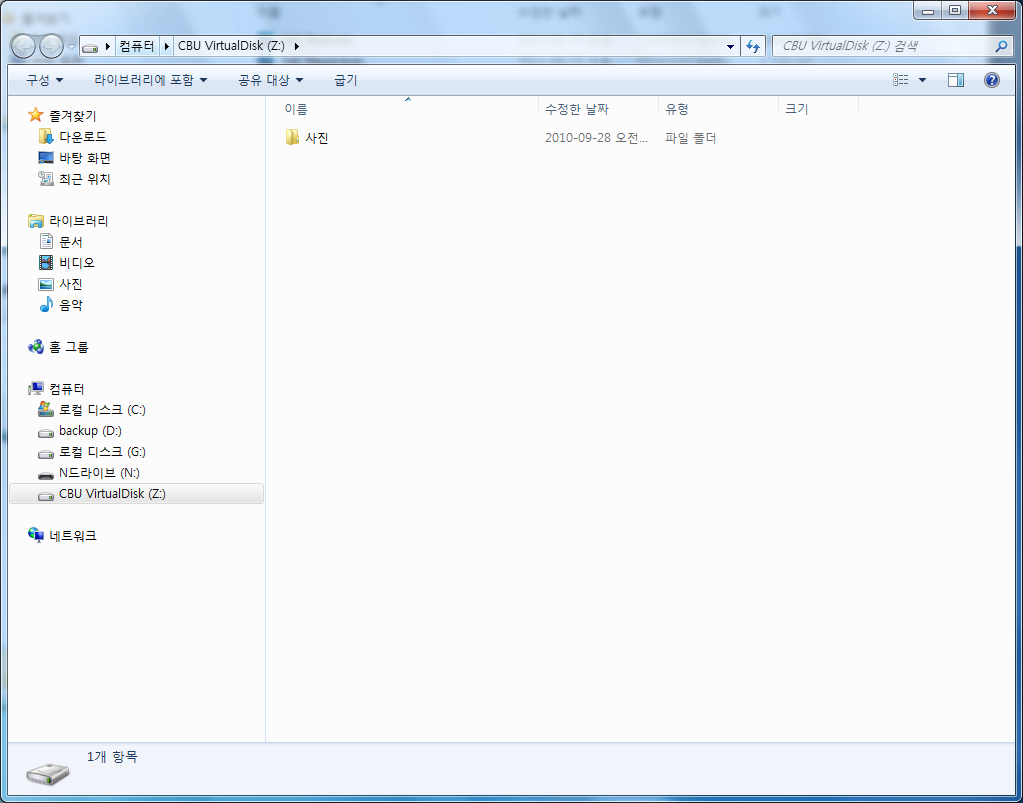Screen dimensions: 1023x803
Task: Click the homegroup icon beside 홈 그룹
Action: pyautogui.click(x=36, y=347)
